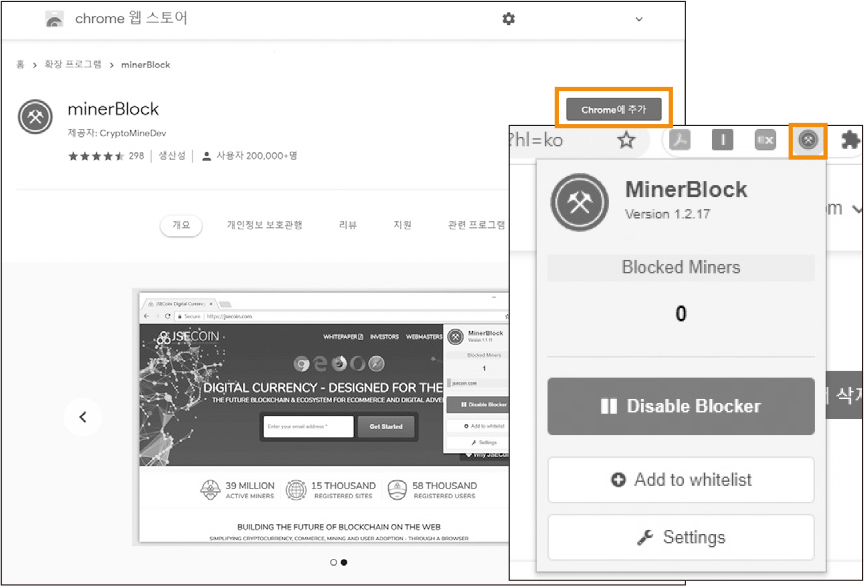Click the 'Chrome에 추가' button

pyautogui.click(x=613, y=109)
